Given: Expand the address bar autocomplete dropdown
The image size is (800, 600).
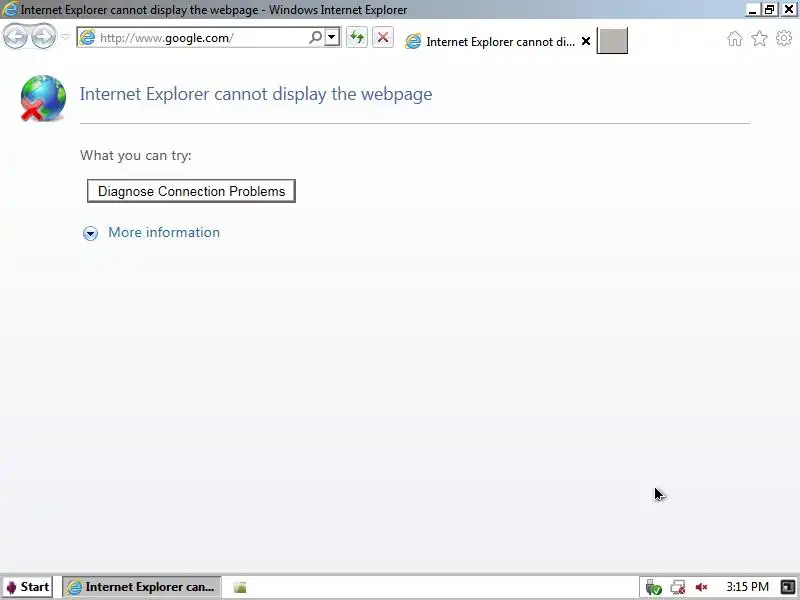Looking at the screenshot, I should 332,37.
